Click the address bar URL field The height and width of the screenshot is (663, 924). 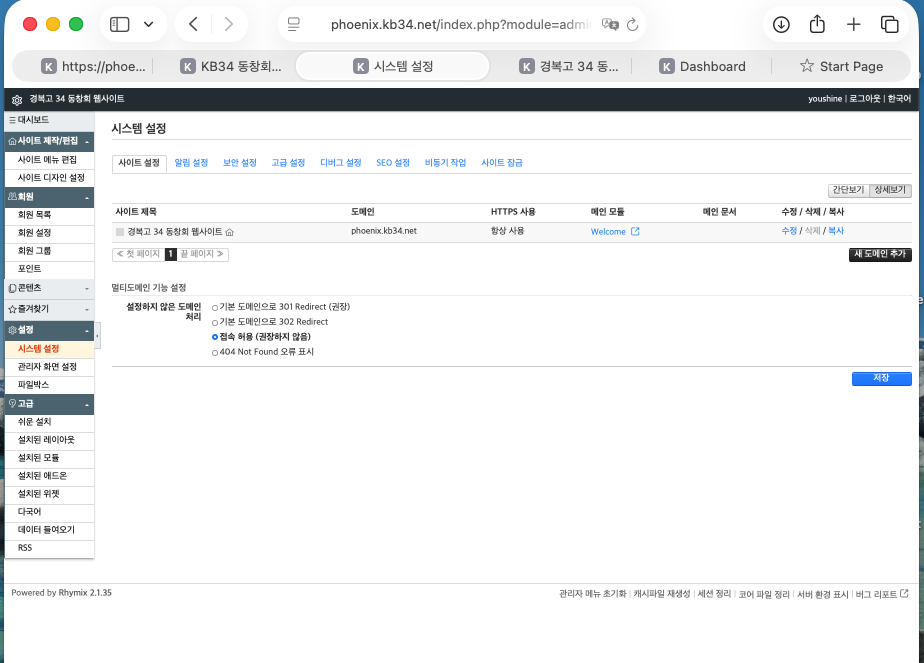pos(461,24)
